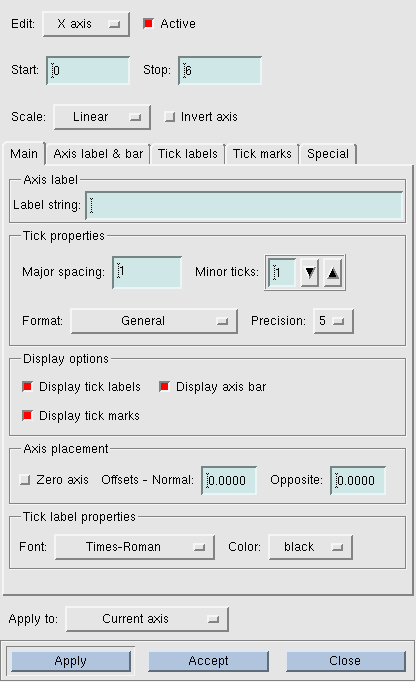
Task: Uncheck Display tick labels
Action: click(27, 386)
